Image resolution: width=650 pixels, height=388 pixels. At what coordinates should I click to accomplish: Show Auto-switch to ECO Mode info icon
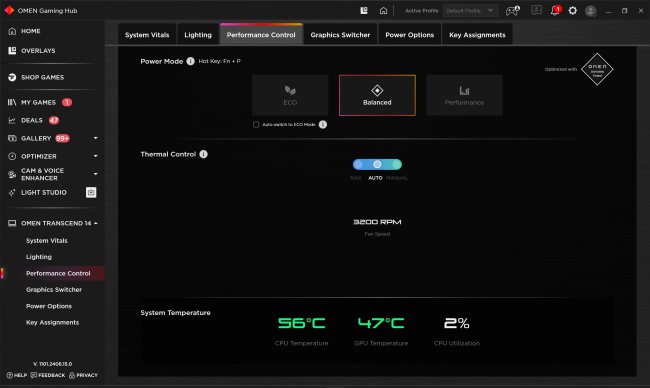click(323, 124)
